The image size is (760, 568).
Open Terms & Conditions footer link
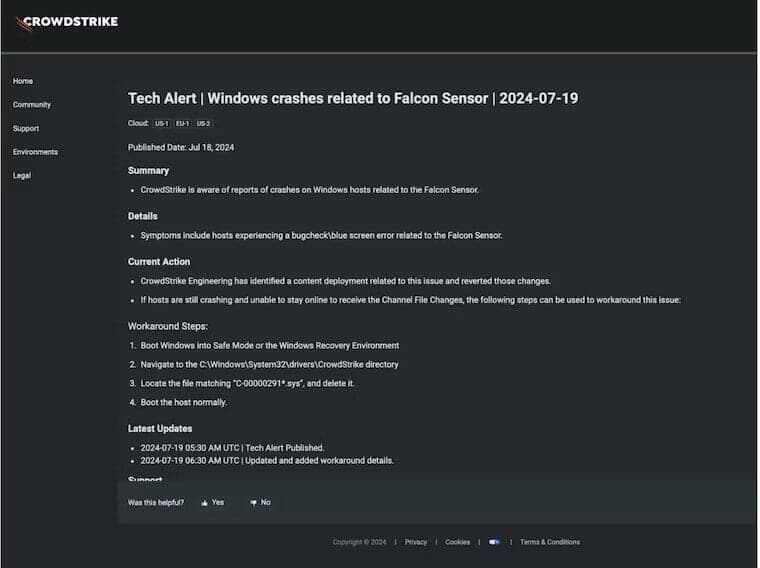coord(550,542)
